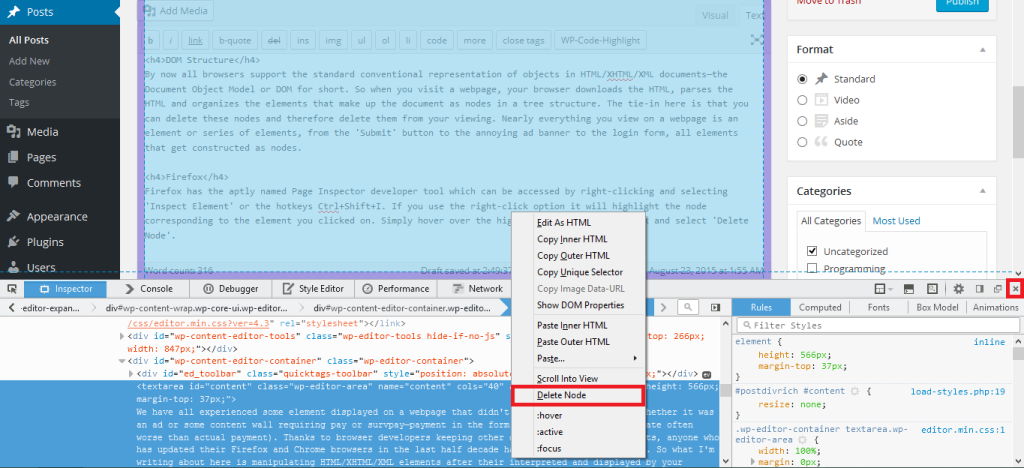1024x468 pixels.
Task: Click the scratchpad icon in devtools toolbar
Action: (933, 289)
